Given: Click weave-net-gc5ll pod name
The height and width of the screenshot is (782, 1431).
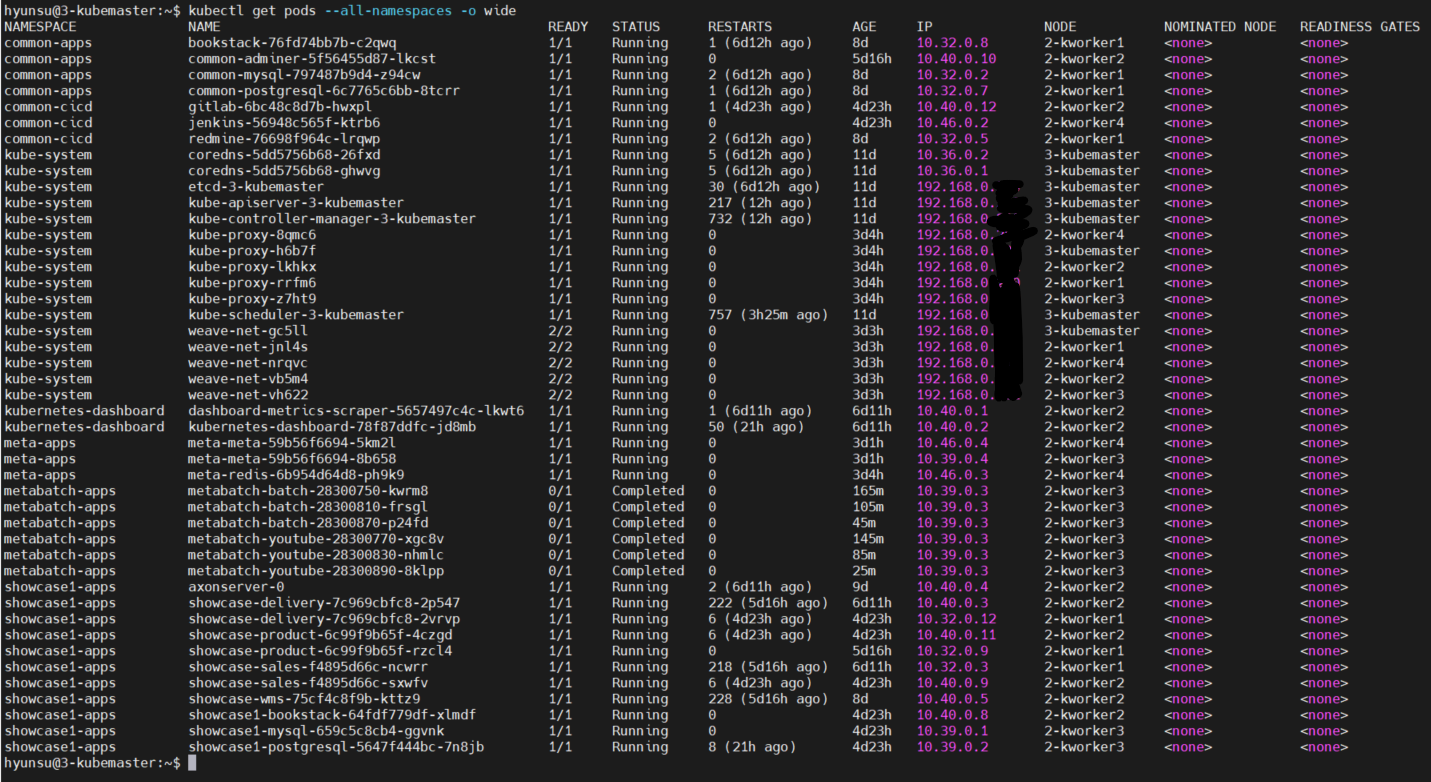Looking at the screenshot, I should 248,331.
